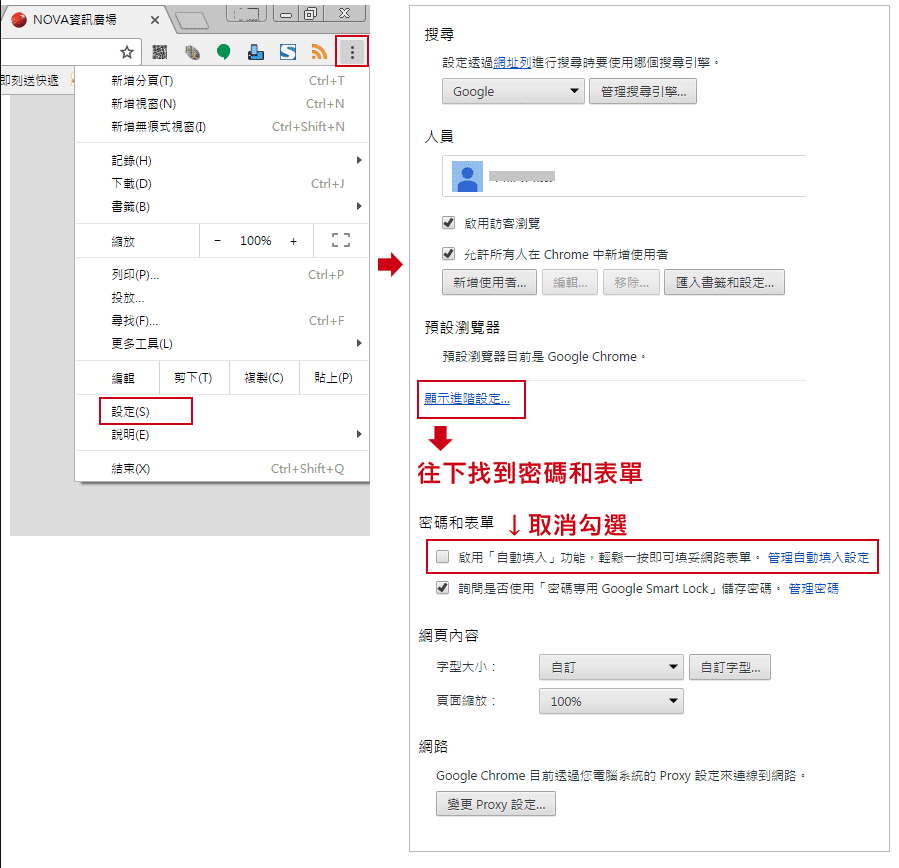Choose 列印(P)... menu item
The width and height of the screenshot is (899, 868).
(222, 275)
